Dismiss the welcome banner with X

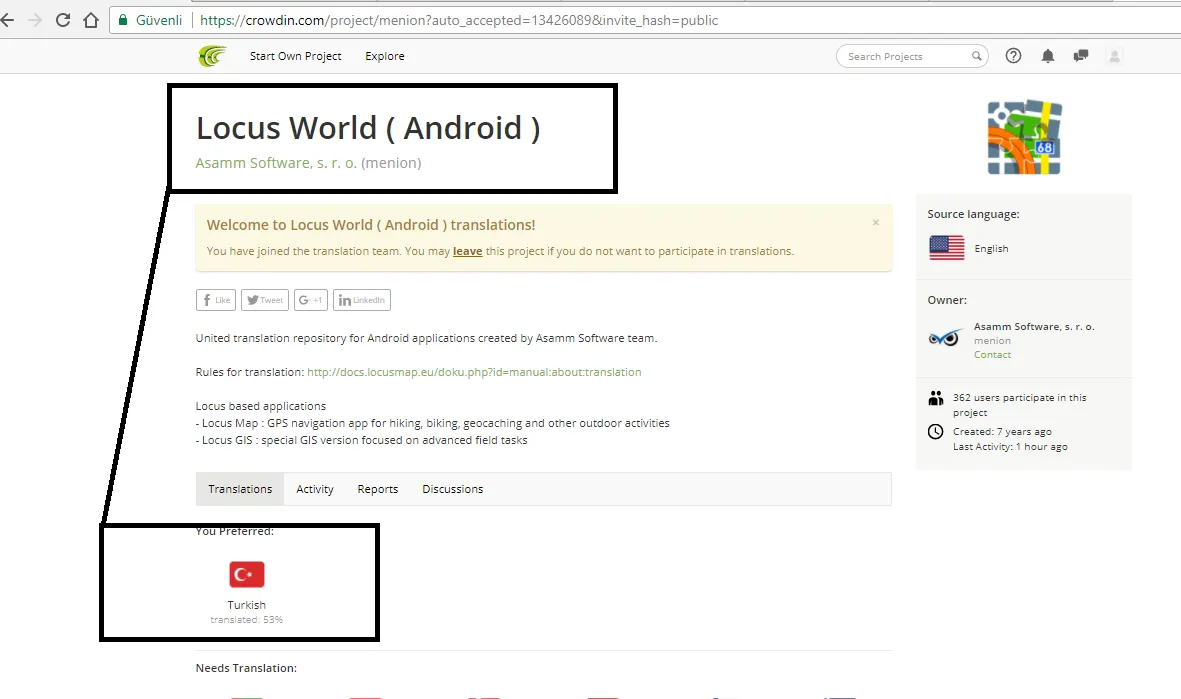876,222
